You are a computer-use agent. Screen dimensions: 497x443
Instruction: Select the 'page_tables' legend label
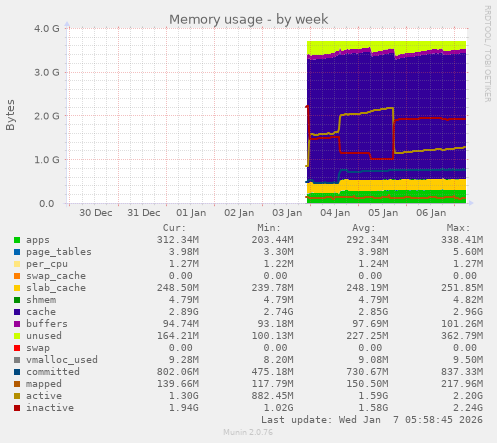59,252
